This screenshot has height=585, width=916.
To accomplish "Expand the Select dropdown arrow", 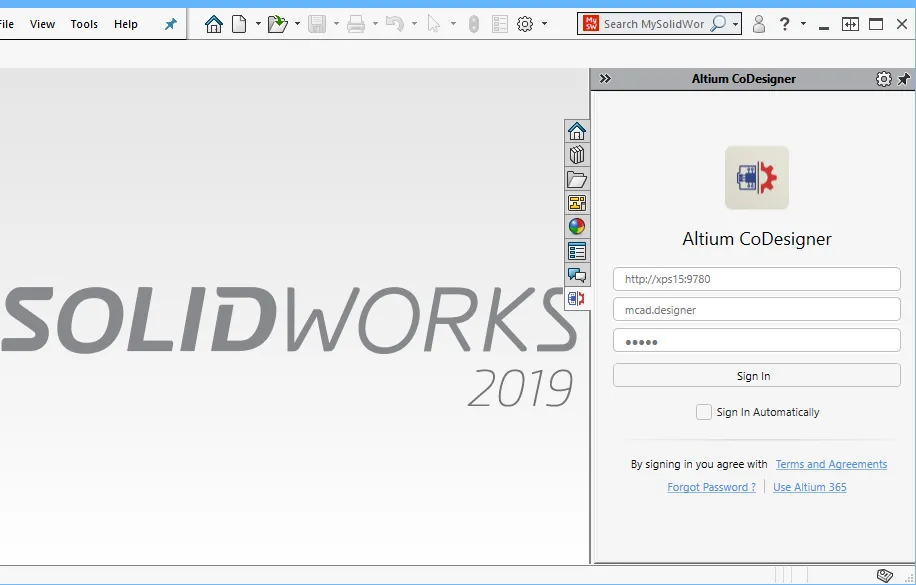I will (x=453, y=24).
